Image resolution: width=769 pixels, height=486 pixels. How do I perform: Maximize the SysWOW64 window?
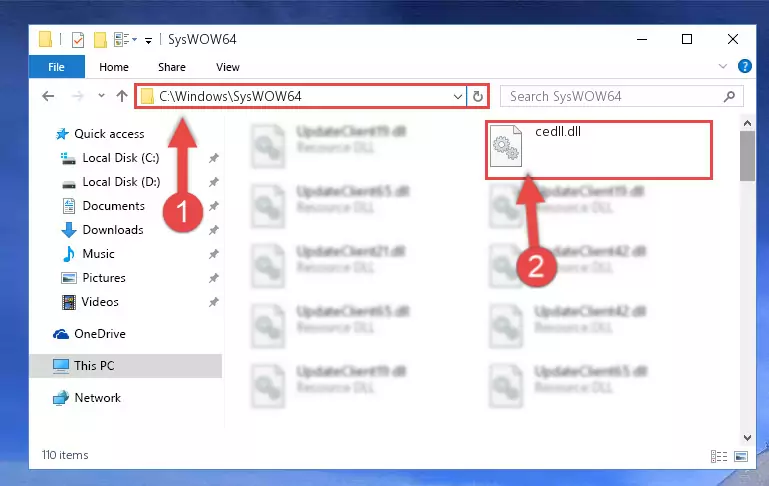tap(687, 39)
